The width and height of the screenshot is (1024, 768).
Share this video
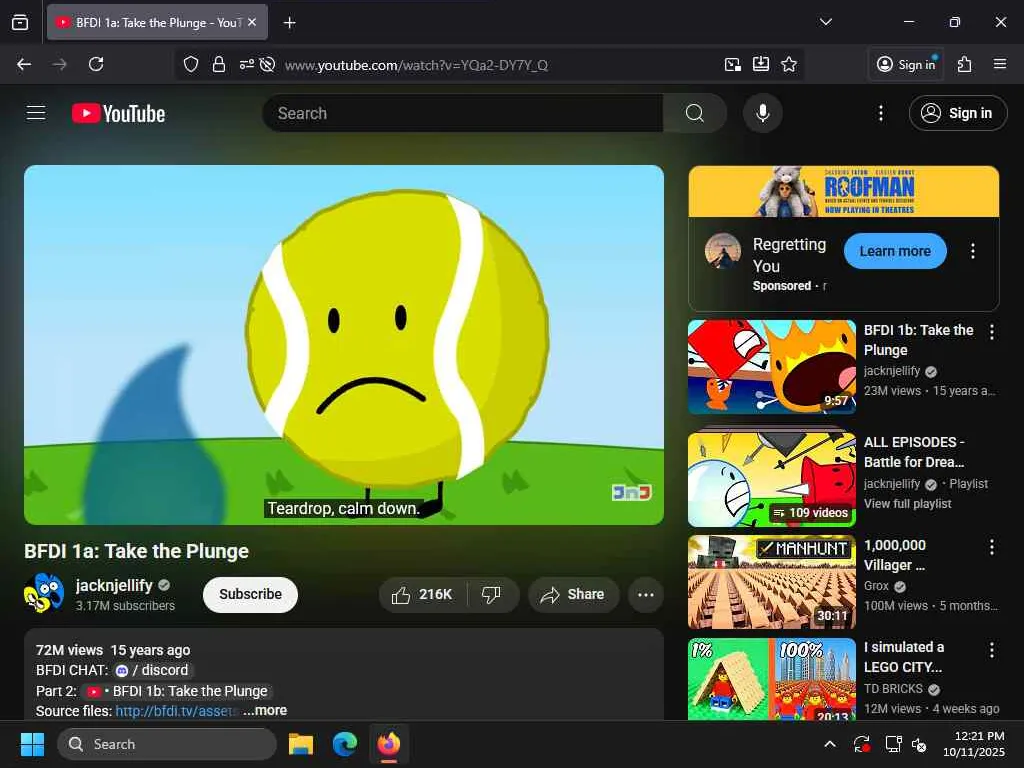[x=573, y=594]
